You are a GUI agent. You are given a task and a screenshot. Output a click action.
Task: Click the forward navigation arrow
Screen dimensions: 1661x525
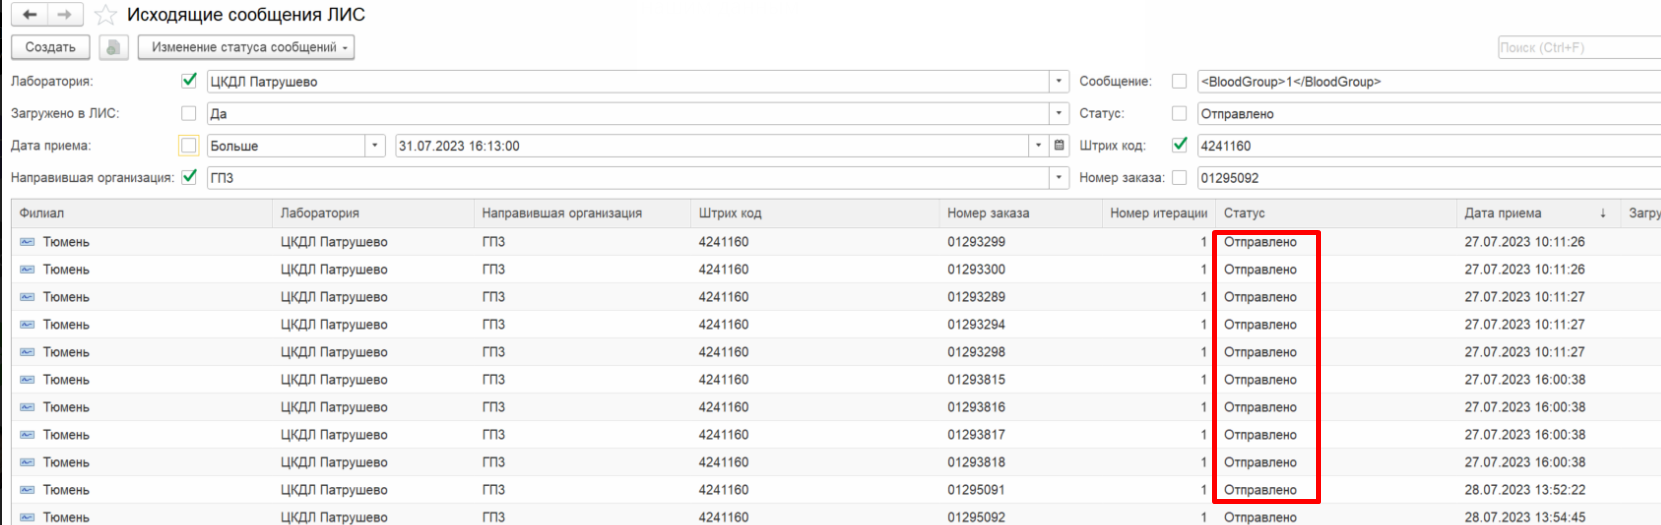coord(64,15)
